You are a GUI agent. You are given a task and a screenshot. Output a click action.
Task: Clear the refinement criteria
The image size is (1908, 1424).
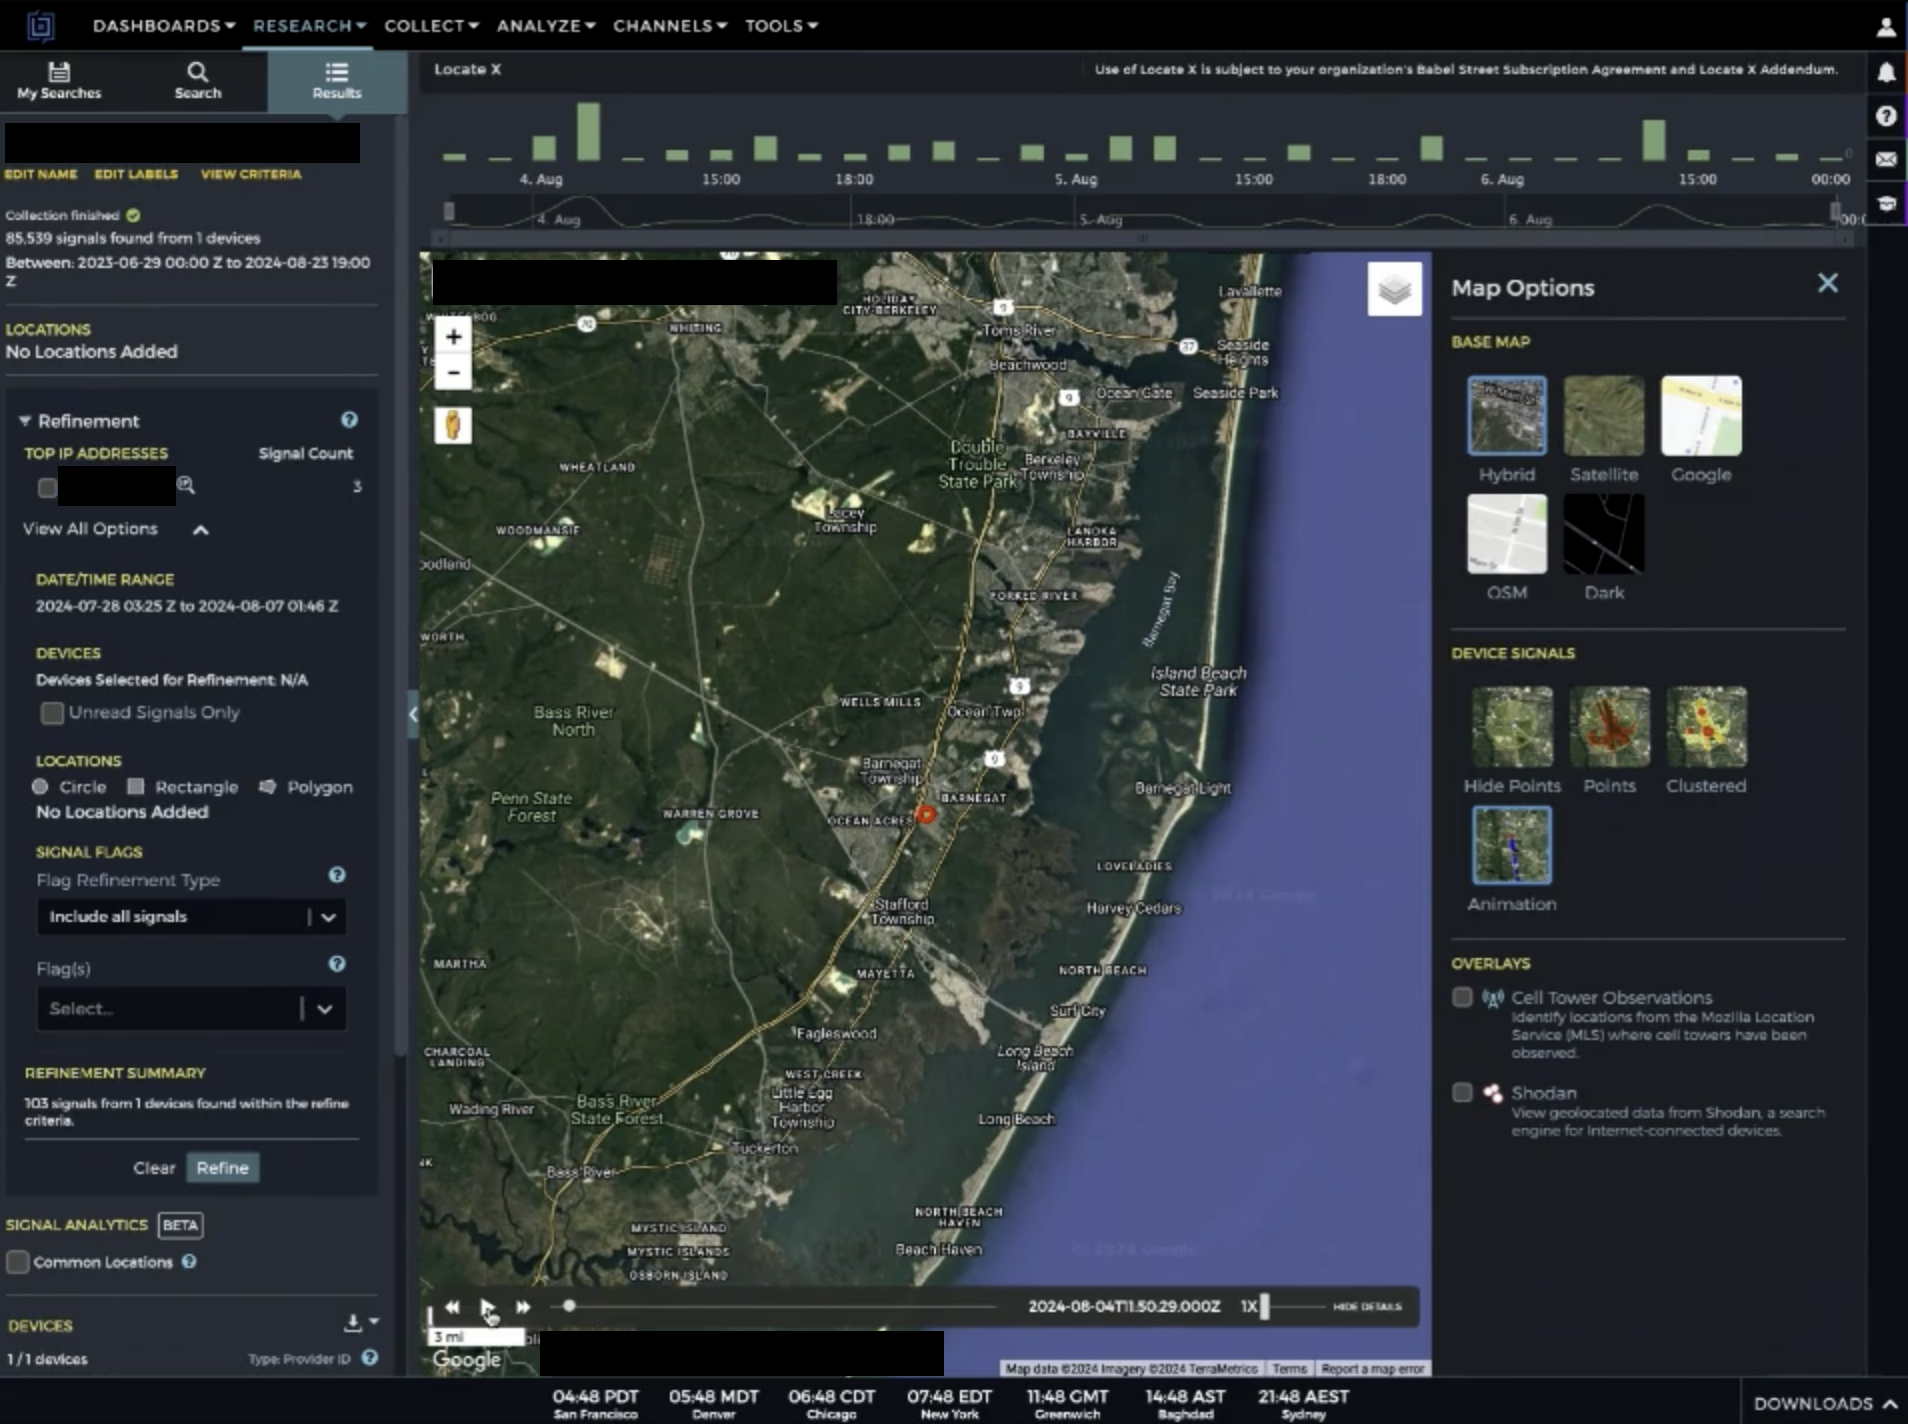click(154, 1168)
